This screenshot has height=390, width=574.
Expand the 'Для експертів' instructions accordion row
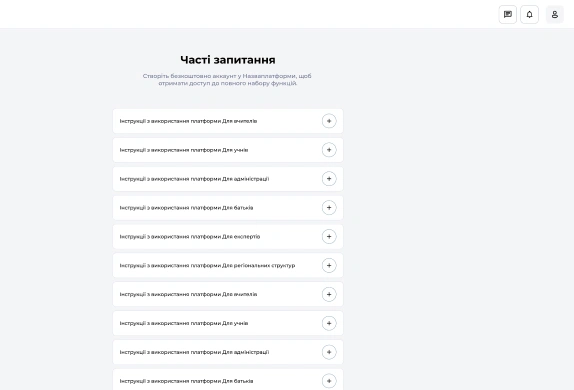click(228, 237)
